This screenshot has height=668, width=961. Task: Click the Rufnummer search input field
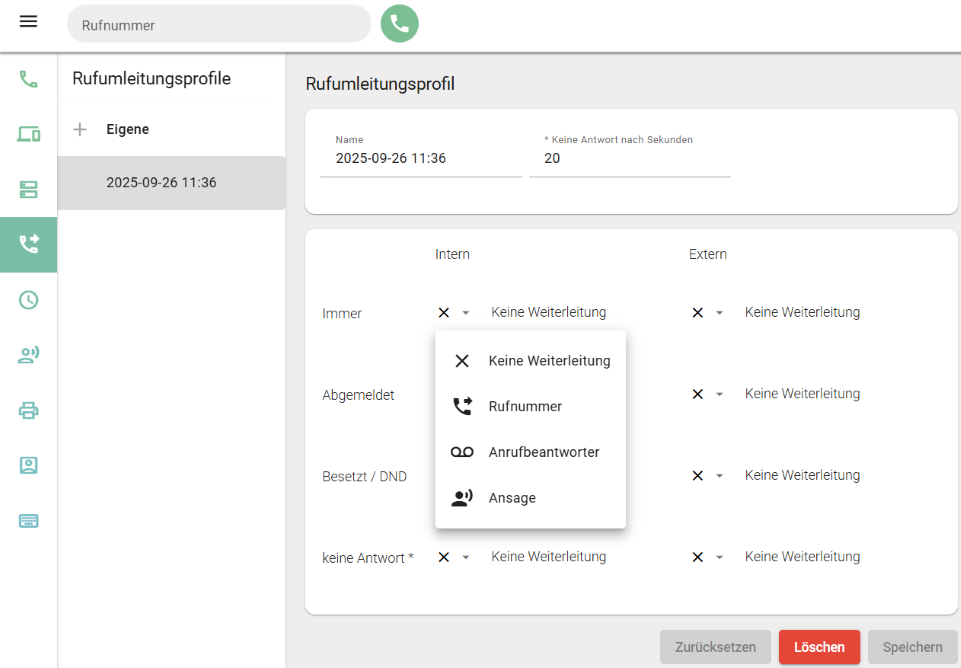[x=218, y=25]
